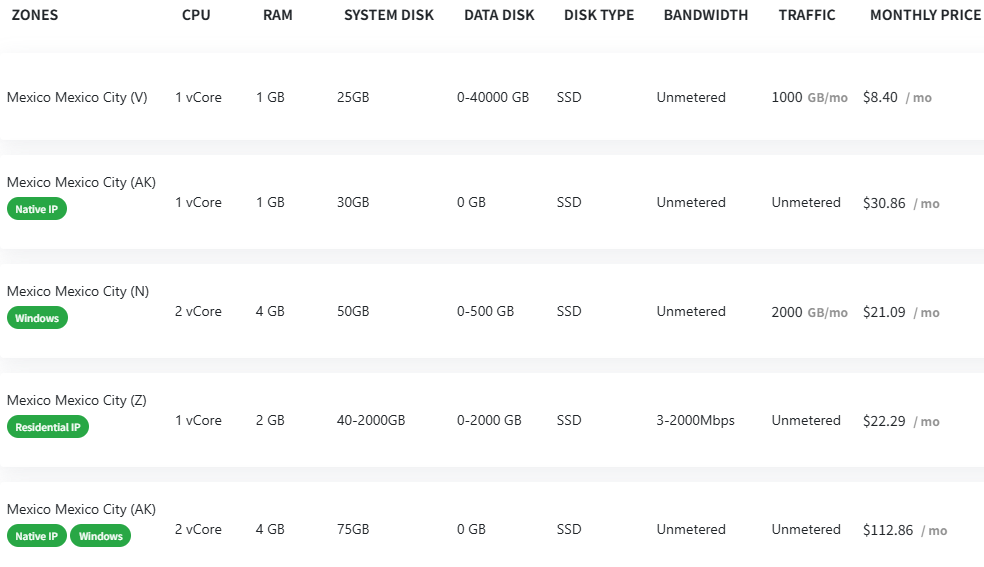The width and height of the screenshot is (984, 567).
Task: Click the ZONES column header
Action: 34,15
